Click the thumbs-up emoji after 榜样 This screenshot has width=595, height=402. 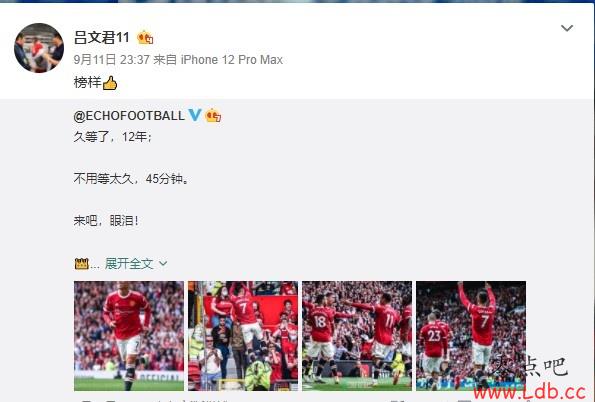point(110,83)
